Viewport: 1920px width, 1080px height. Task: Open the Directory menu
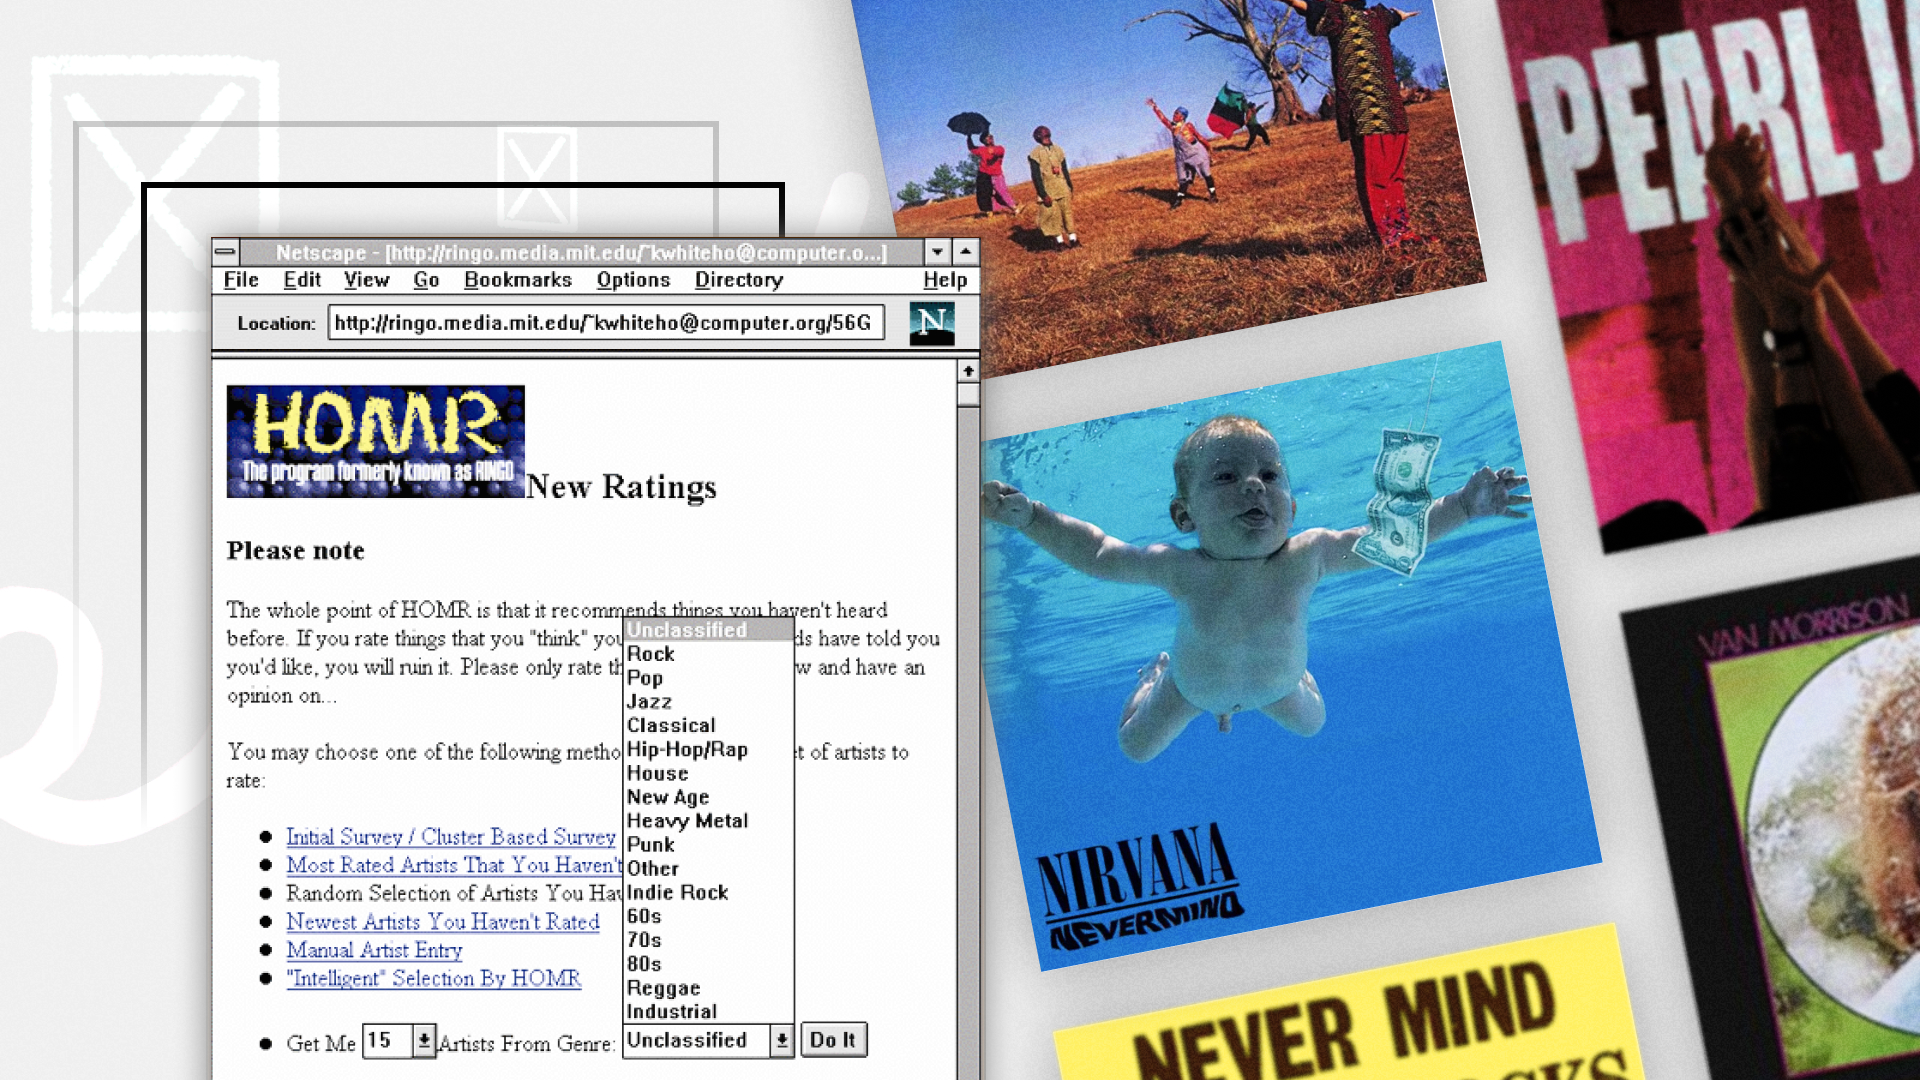(739, 280)
